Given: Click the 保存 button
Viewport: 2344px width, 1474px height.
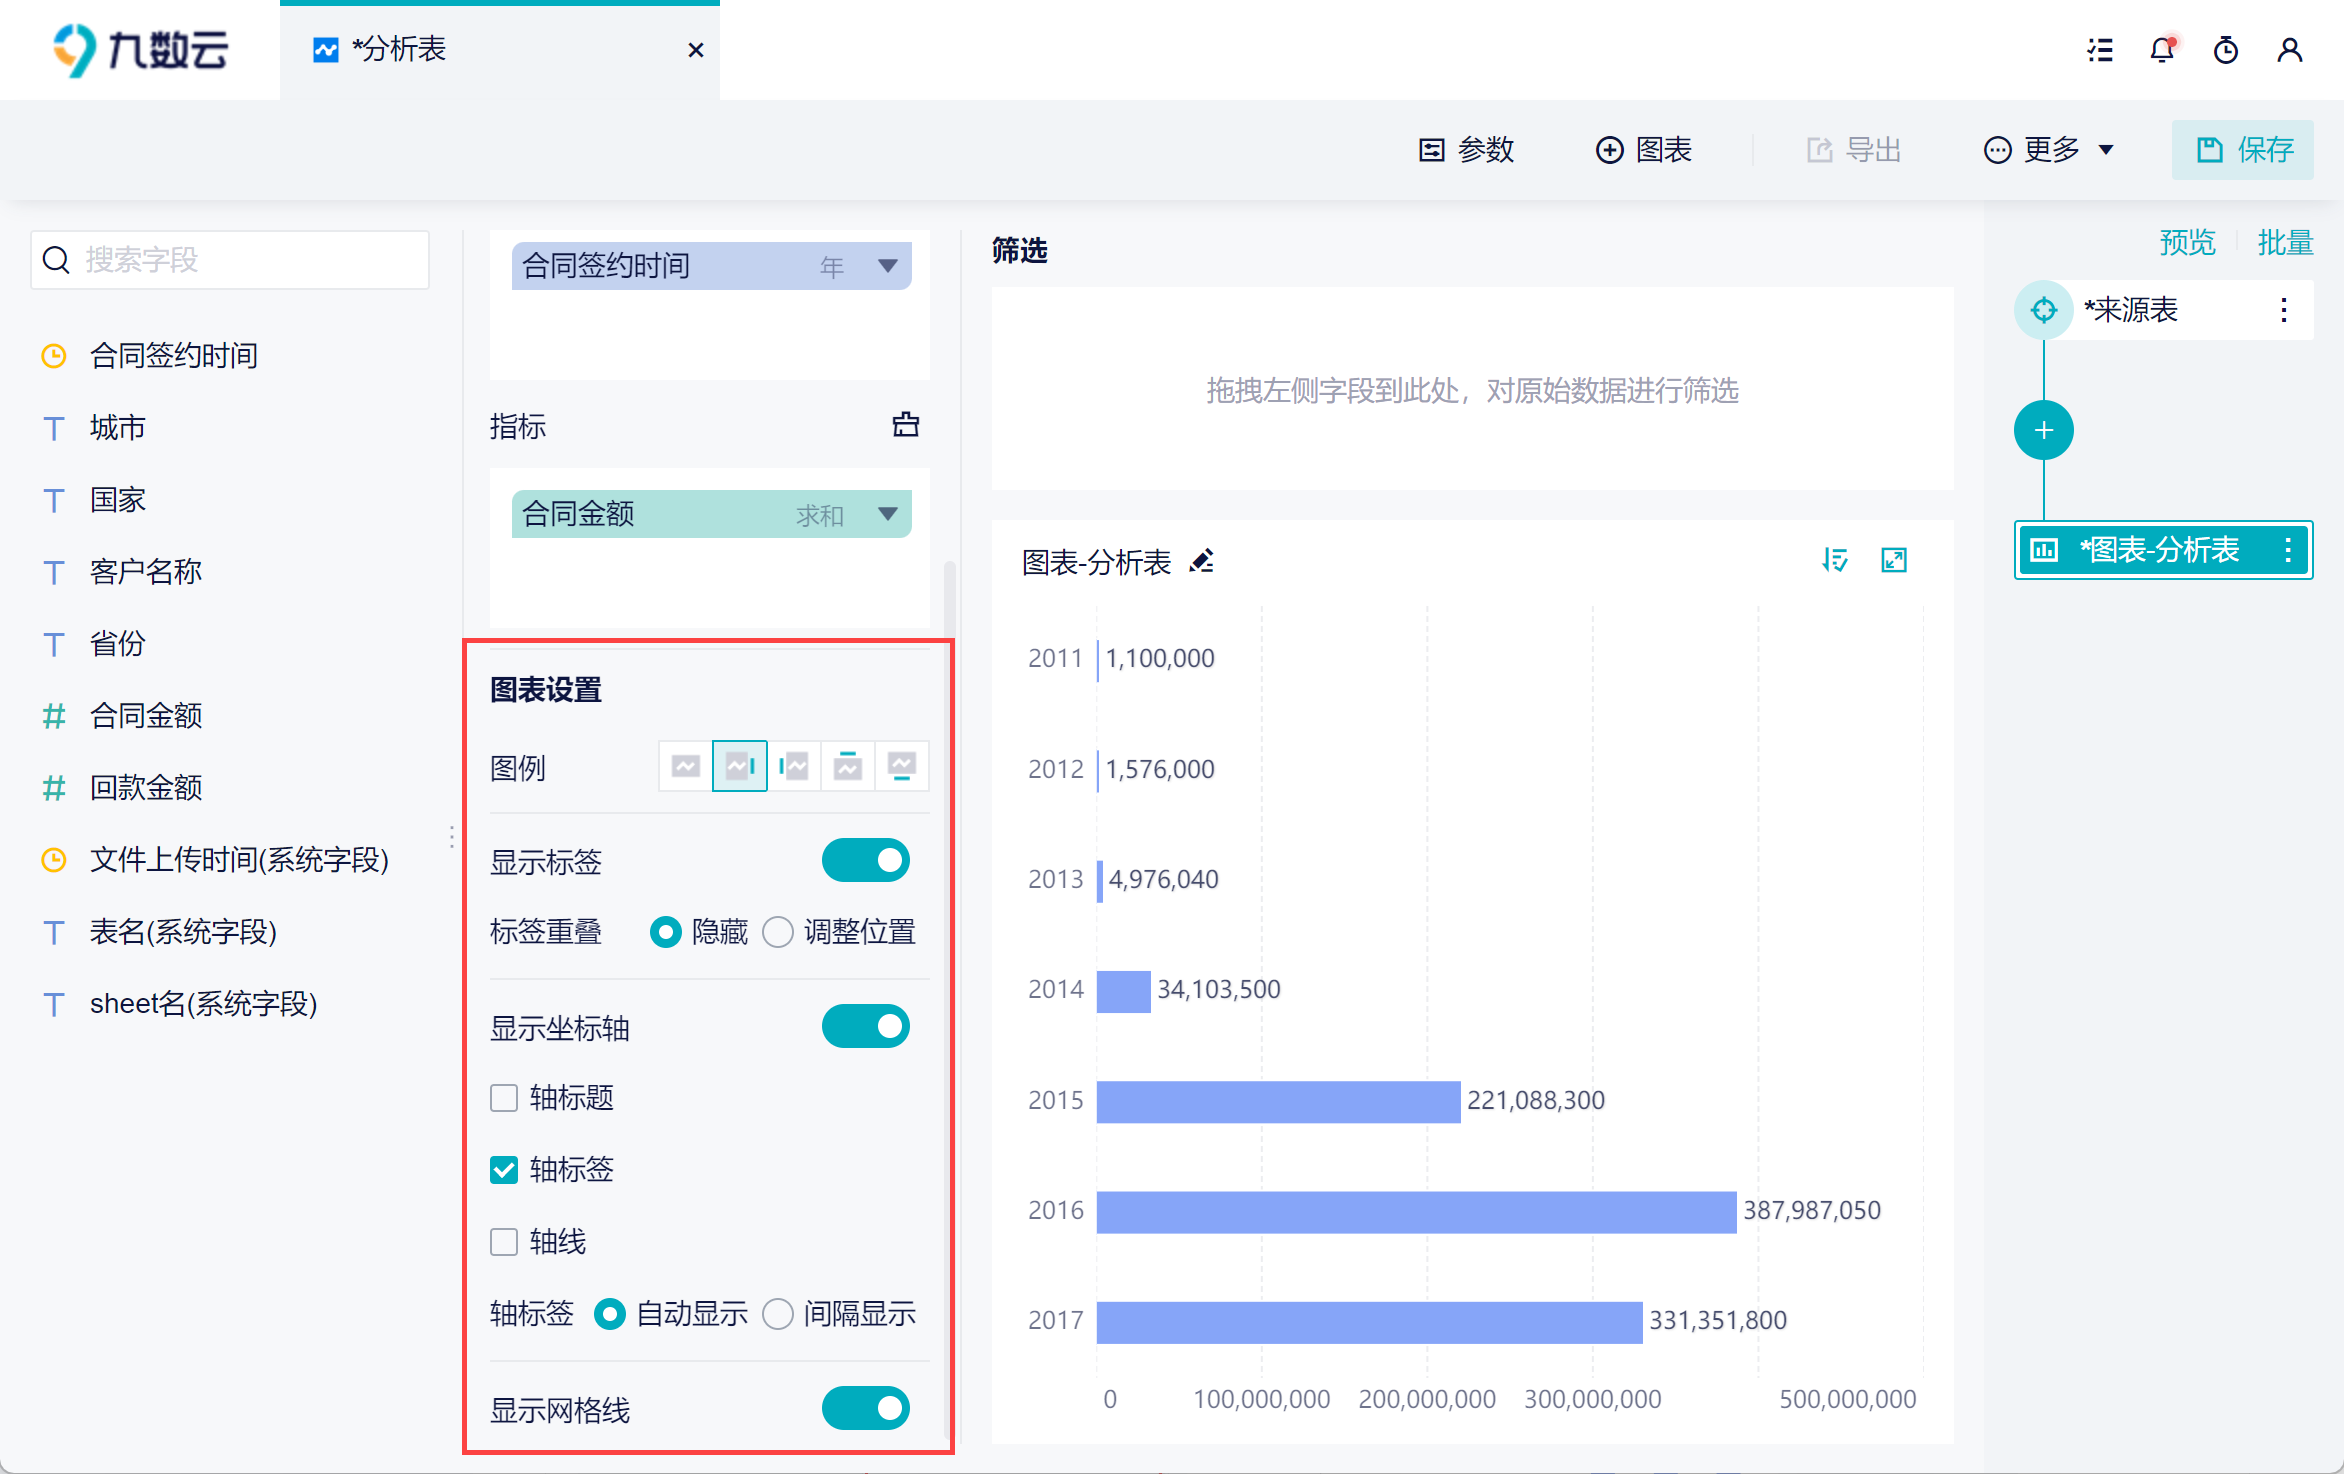Looking at the screenshot, I should [x=2243, y=150].
